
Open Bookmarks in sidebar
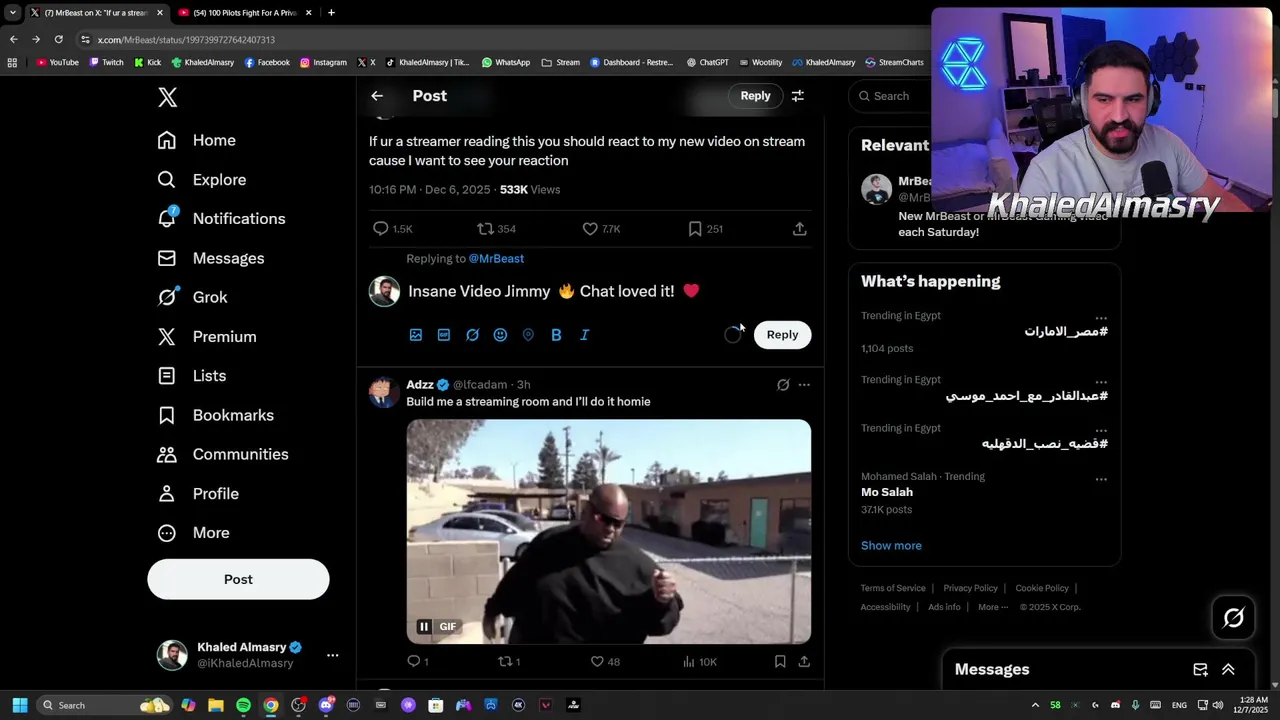point(216,415)
